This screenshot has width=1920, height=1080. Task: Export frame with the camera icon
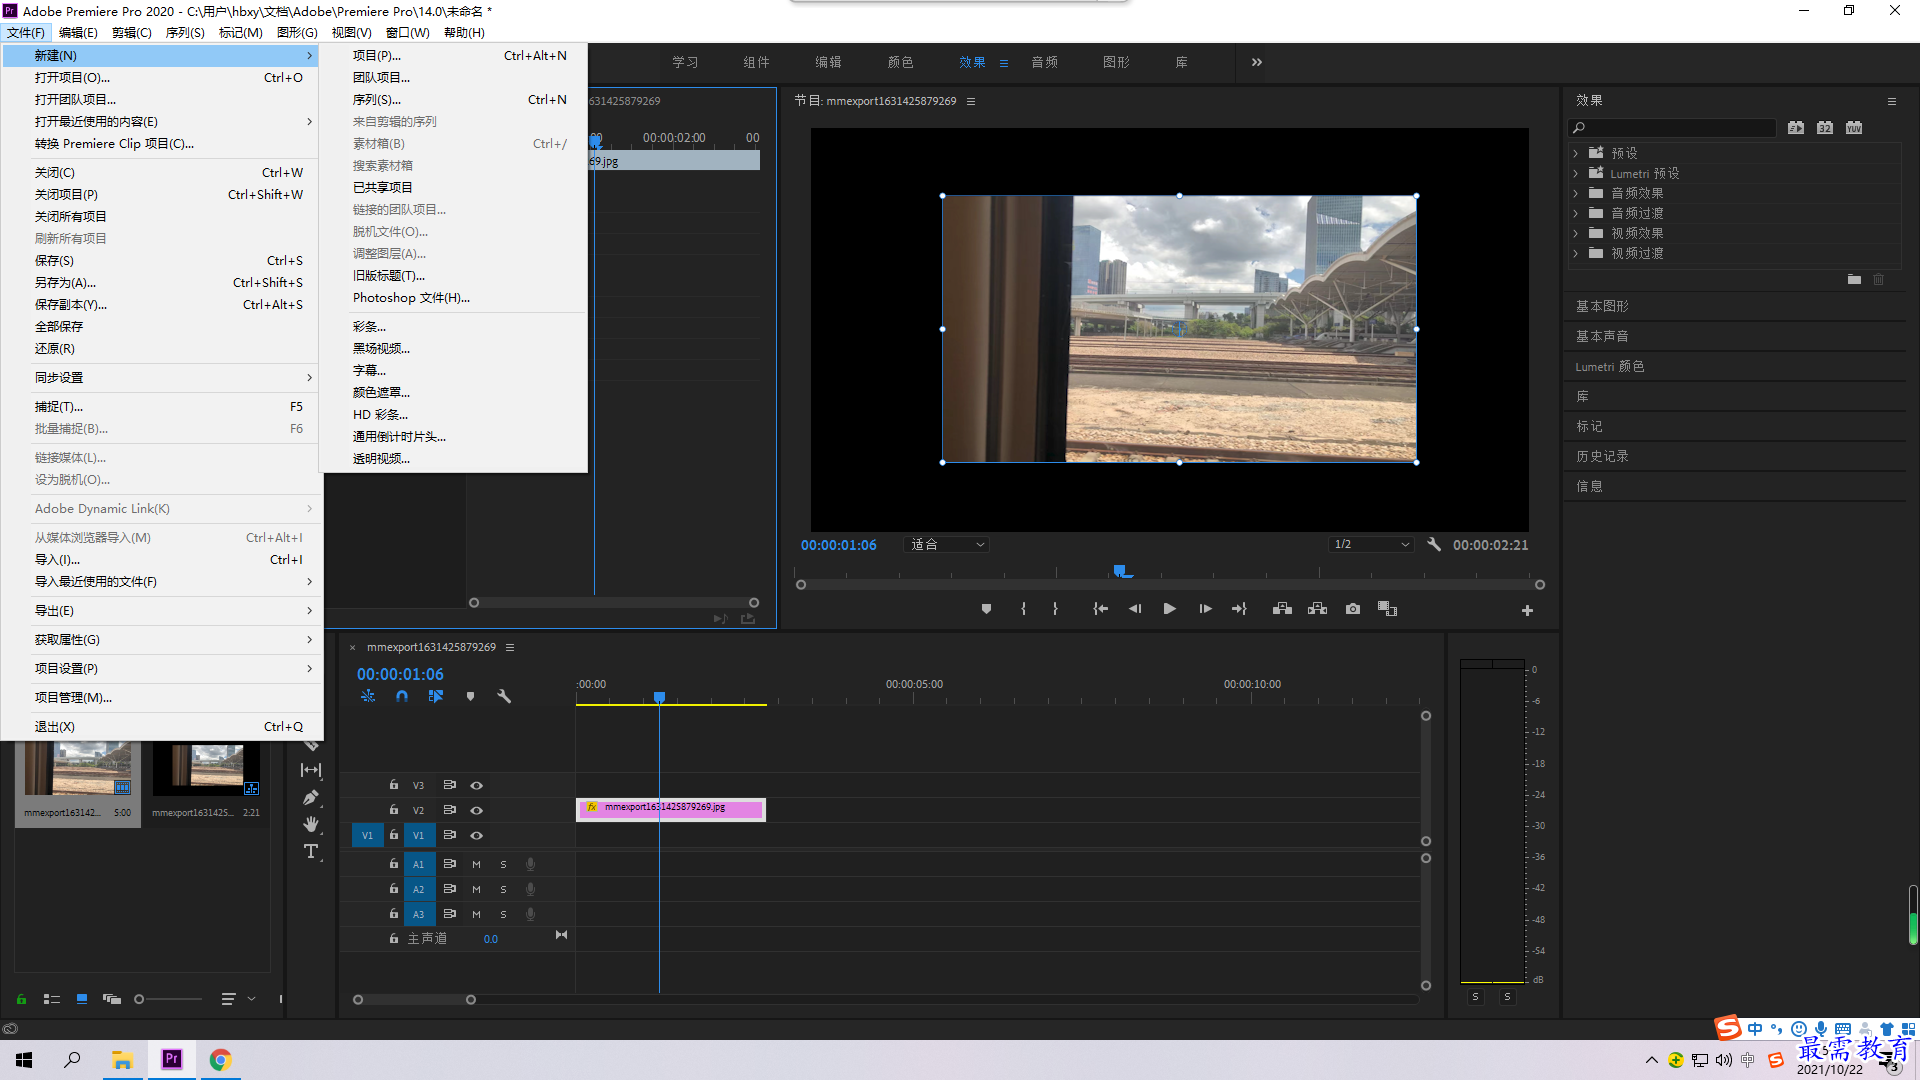click(1353, 609)
